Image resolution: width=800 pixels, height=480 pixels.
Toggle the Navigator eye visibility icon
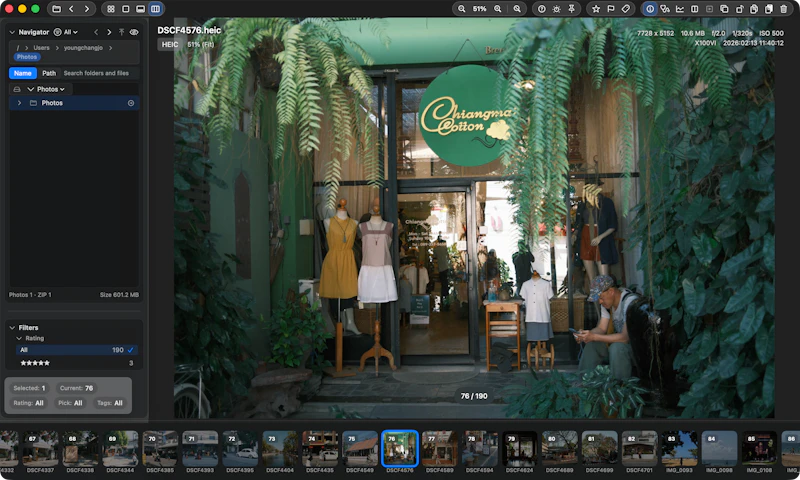(134, 32)
